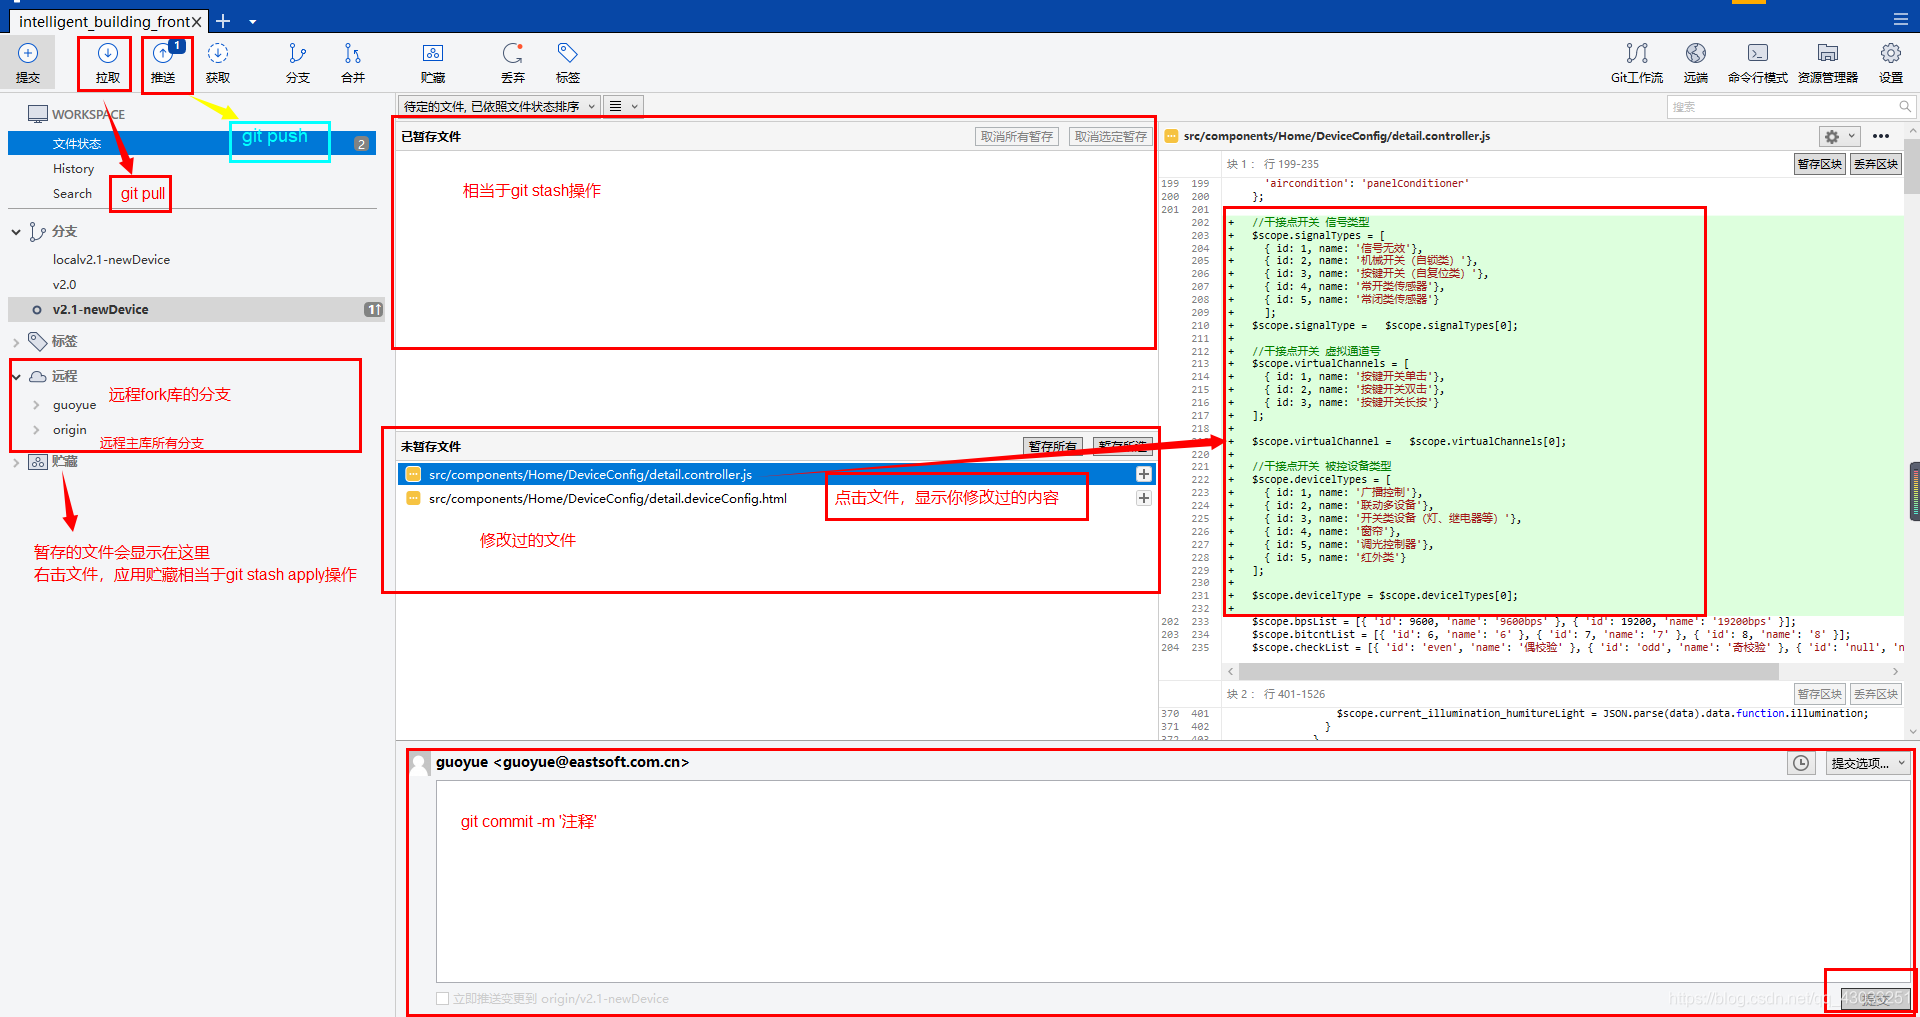Viewport: 1920px width, 1017px height.
Task: Close the intelligent_building_front tab
Action: click(197, 21)
